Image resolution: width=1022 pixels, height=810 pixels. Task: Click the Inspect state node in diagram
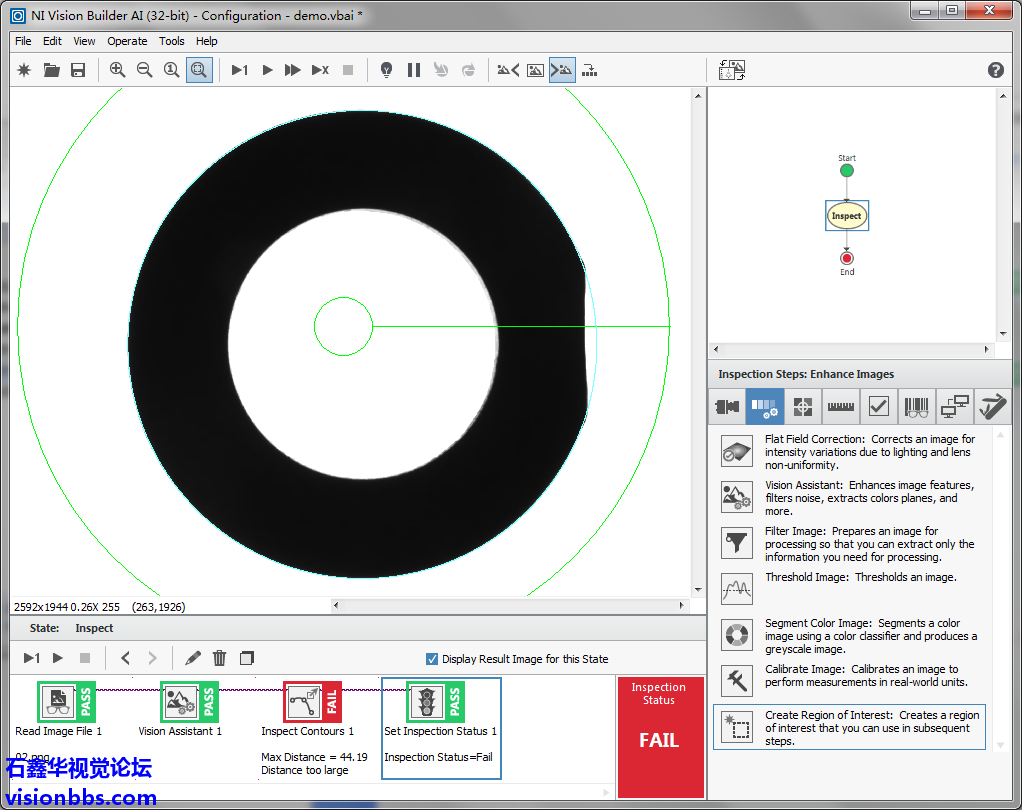[846, 216]
